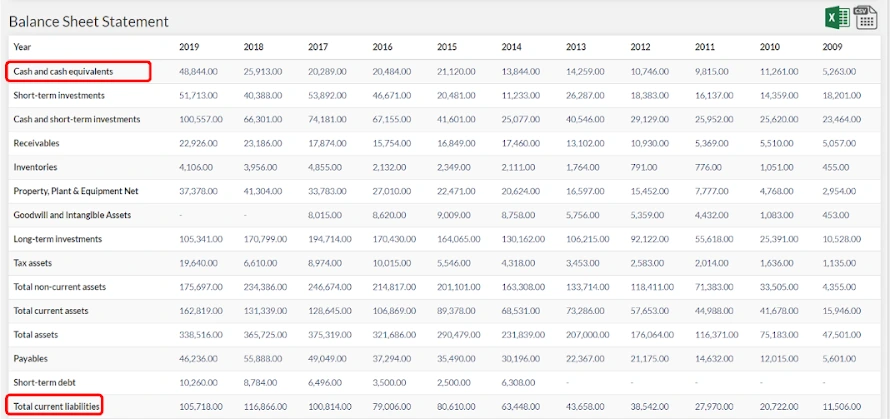This screenshot has height=419, width=890.
Task: Select the Receivables row label
Action: pos(36,143)
